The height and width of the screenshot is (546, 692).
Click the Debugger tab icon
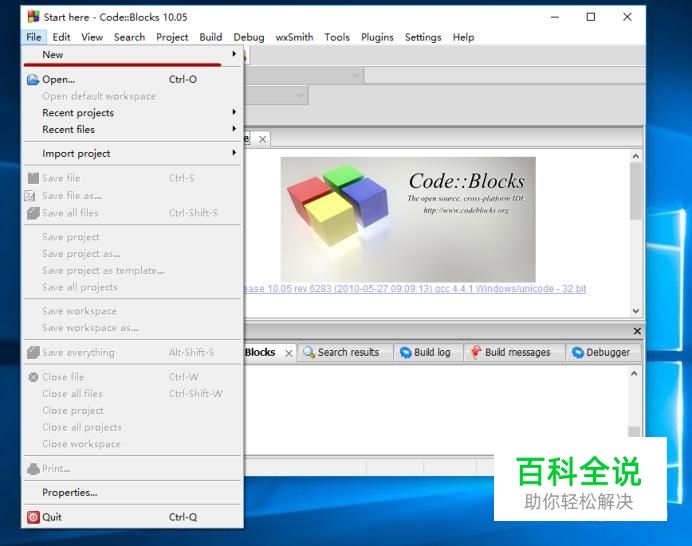click(577, 352)
